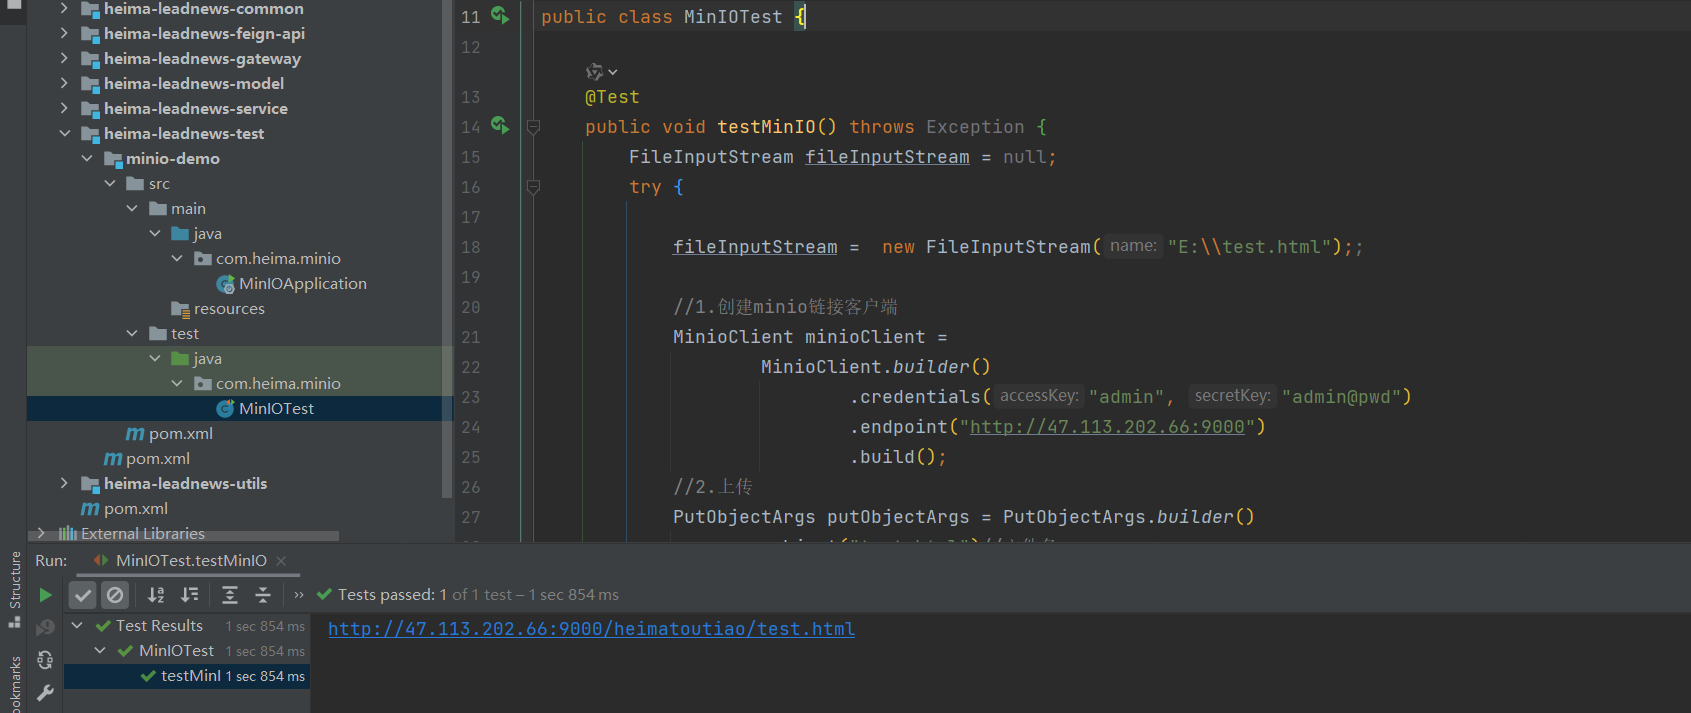Toggle Show Passed tests checkmark button
Screen dimensions: 1691x713
83,595
